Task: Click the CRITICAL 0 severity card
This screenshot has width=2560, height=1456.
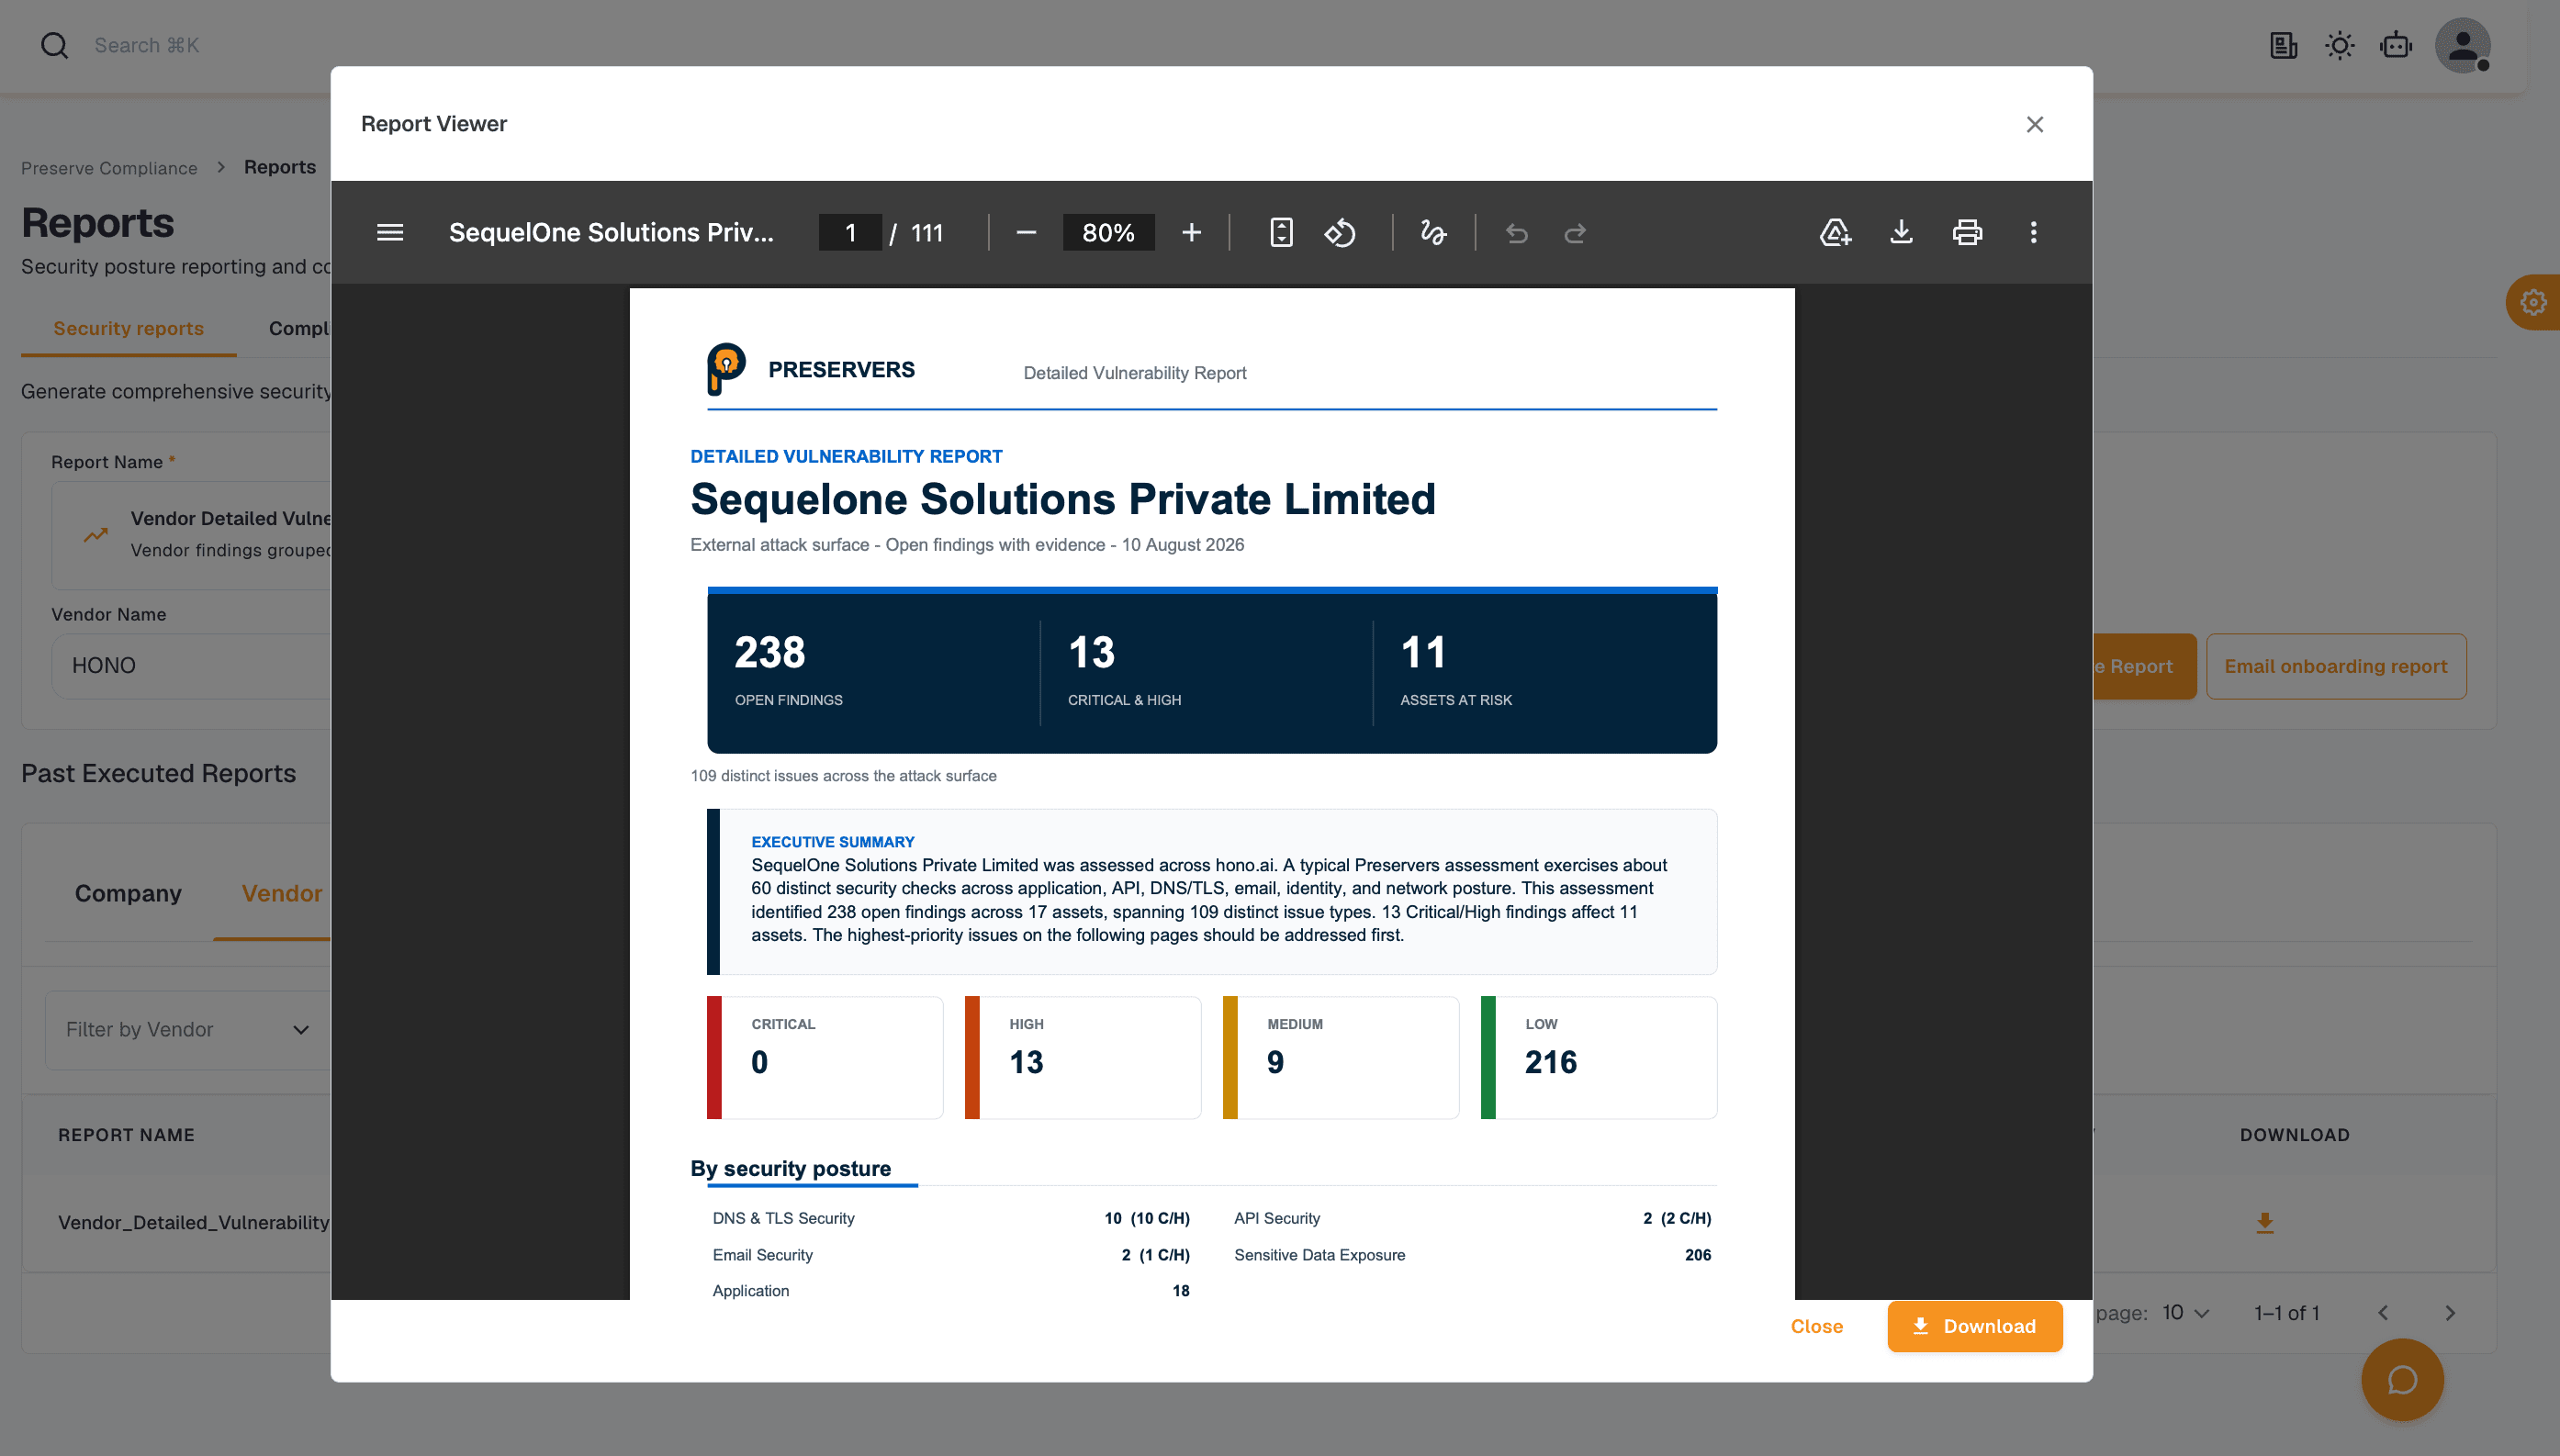Action: point(825,1058)
